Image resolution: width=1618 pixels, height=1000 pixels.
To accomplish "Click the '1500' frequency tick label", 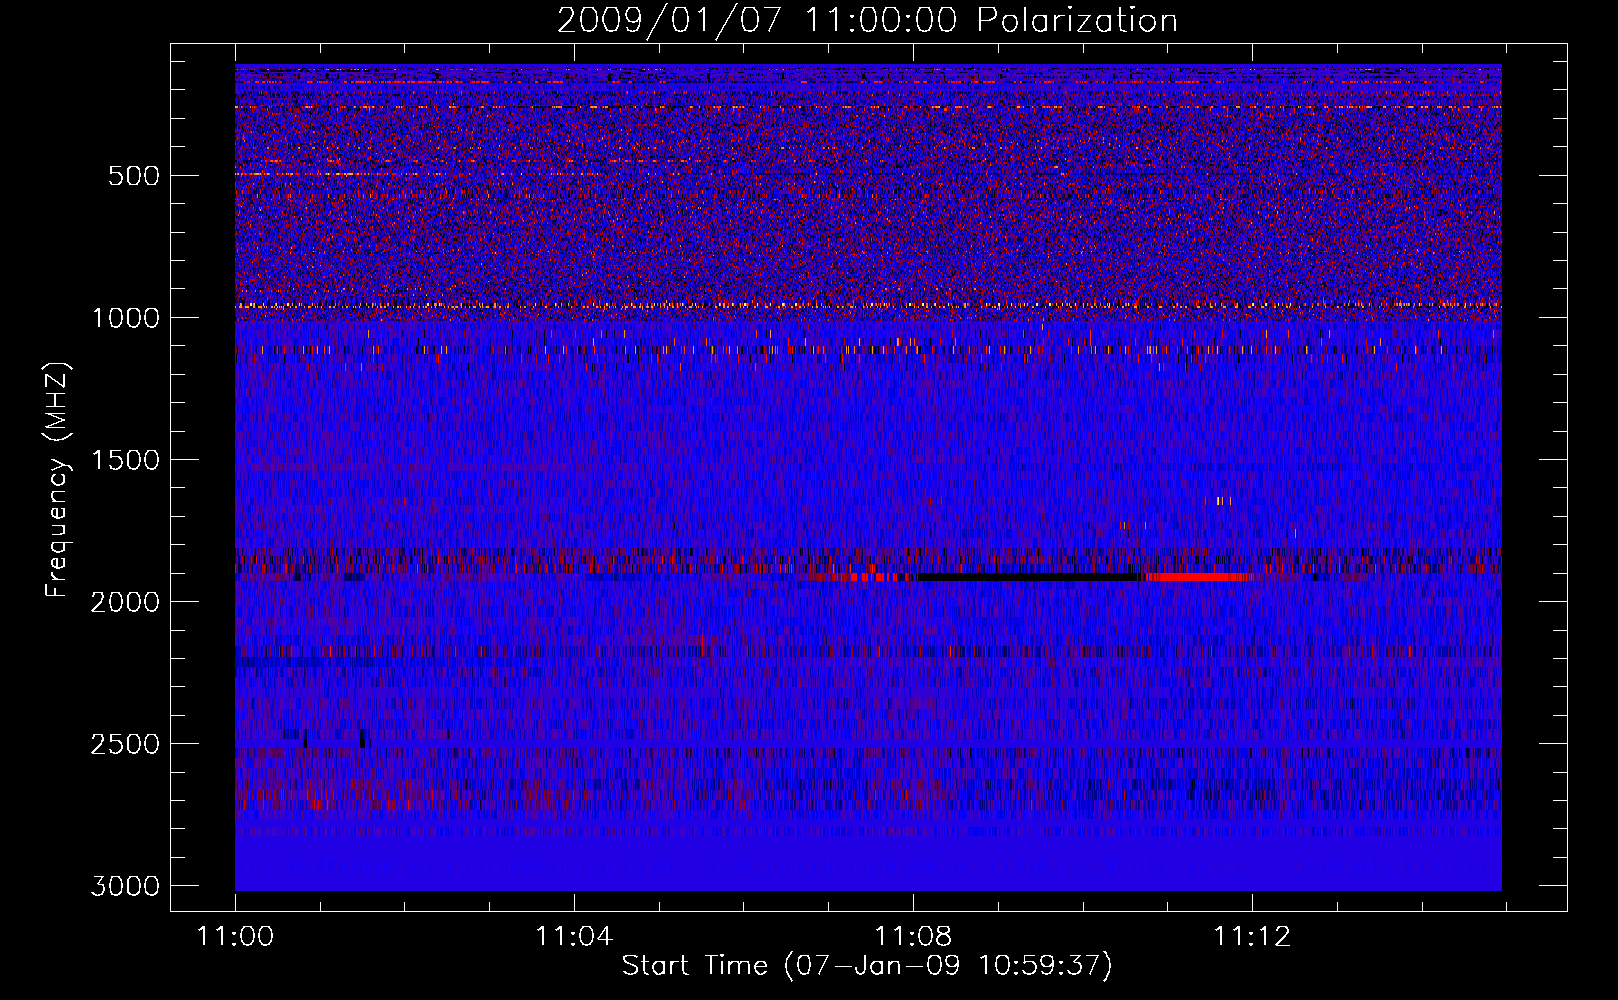I will click(125, 460).
